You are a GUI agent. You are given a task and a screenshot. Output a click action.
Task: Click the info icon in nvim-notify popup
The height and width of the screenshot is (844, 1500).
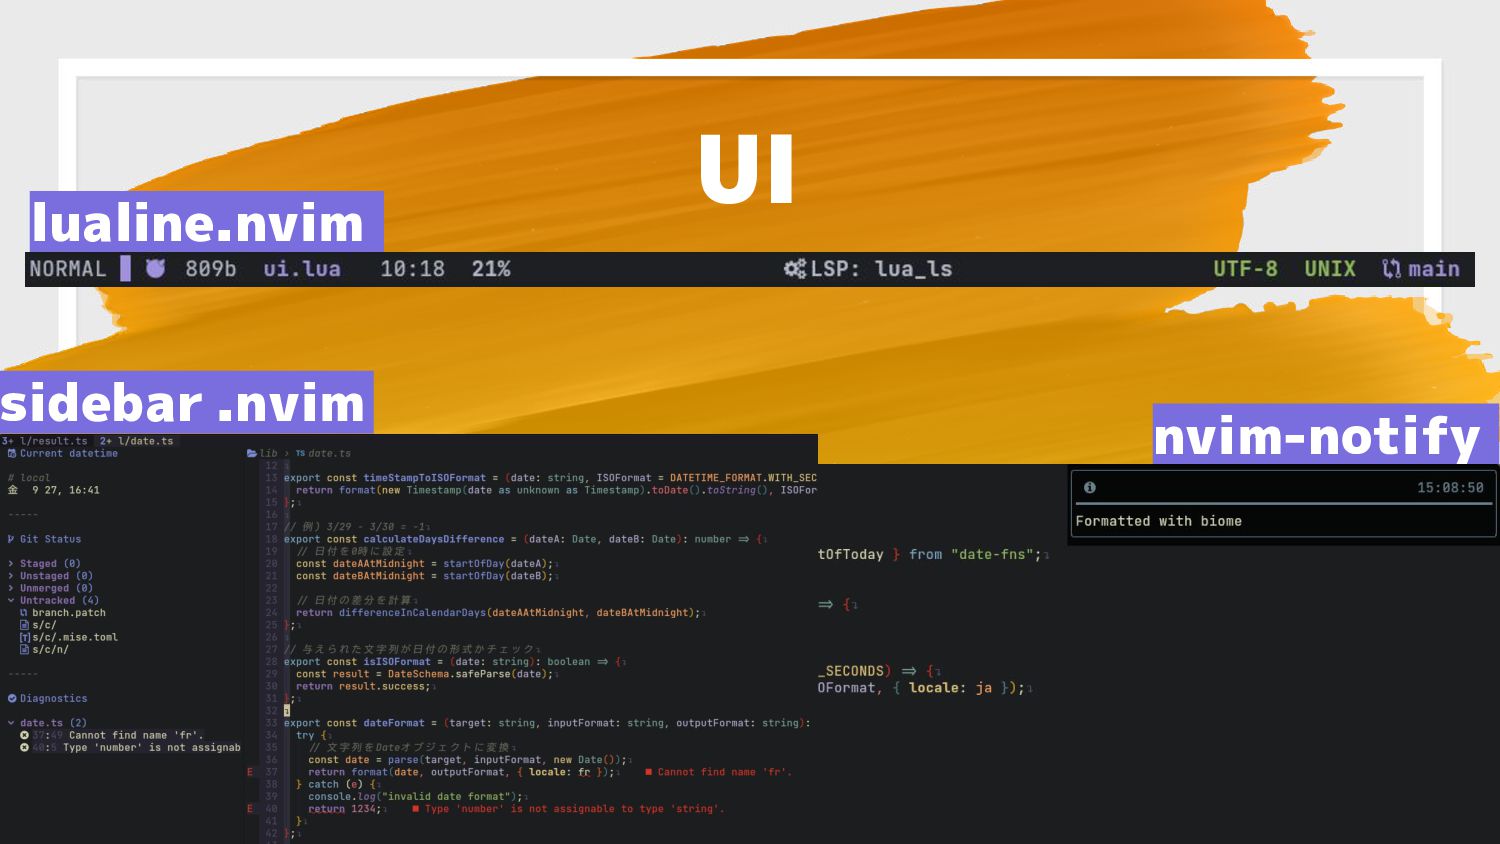[x=1090, y=487]
